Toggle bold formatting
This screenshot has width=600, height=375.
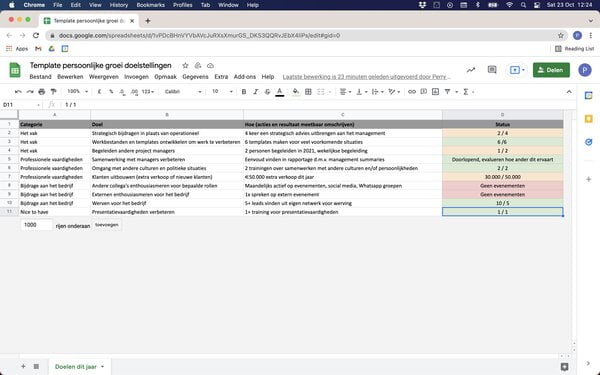click(x=244, y=92)
